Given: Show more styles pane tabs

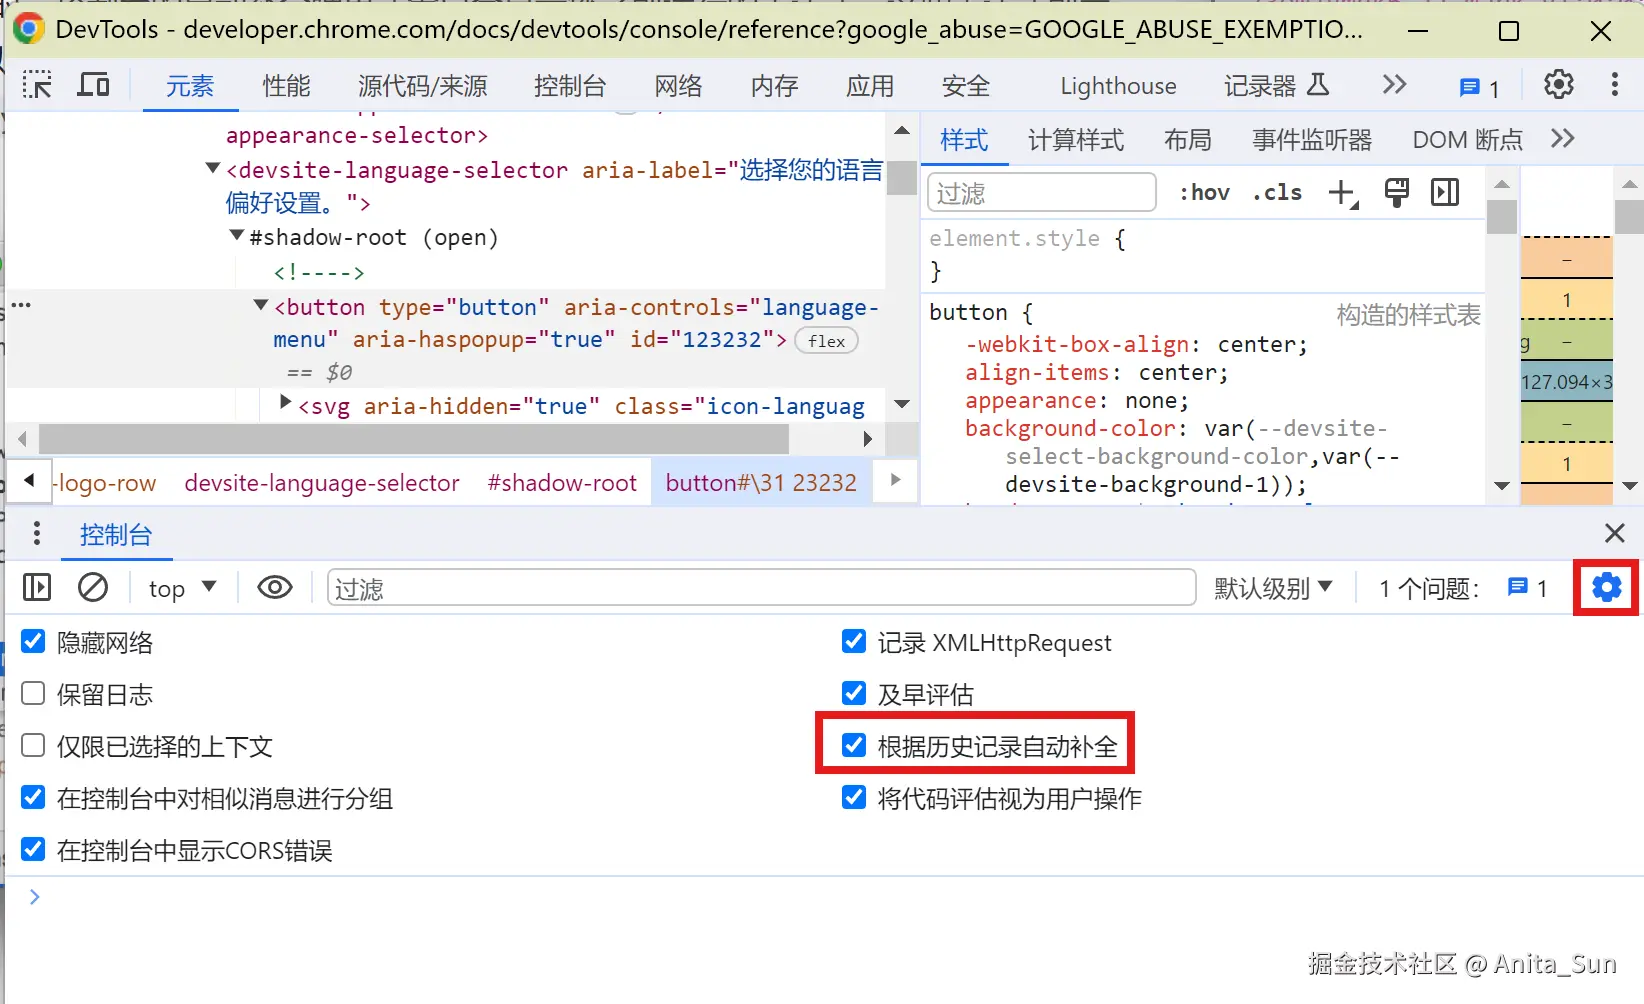Looking at the screenshot, I should click(1562, 138).
